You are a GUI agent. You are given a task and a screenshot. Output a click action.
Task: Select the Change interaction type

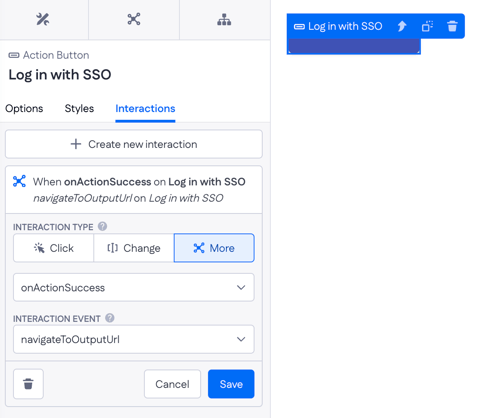[x=134, y=248]
